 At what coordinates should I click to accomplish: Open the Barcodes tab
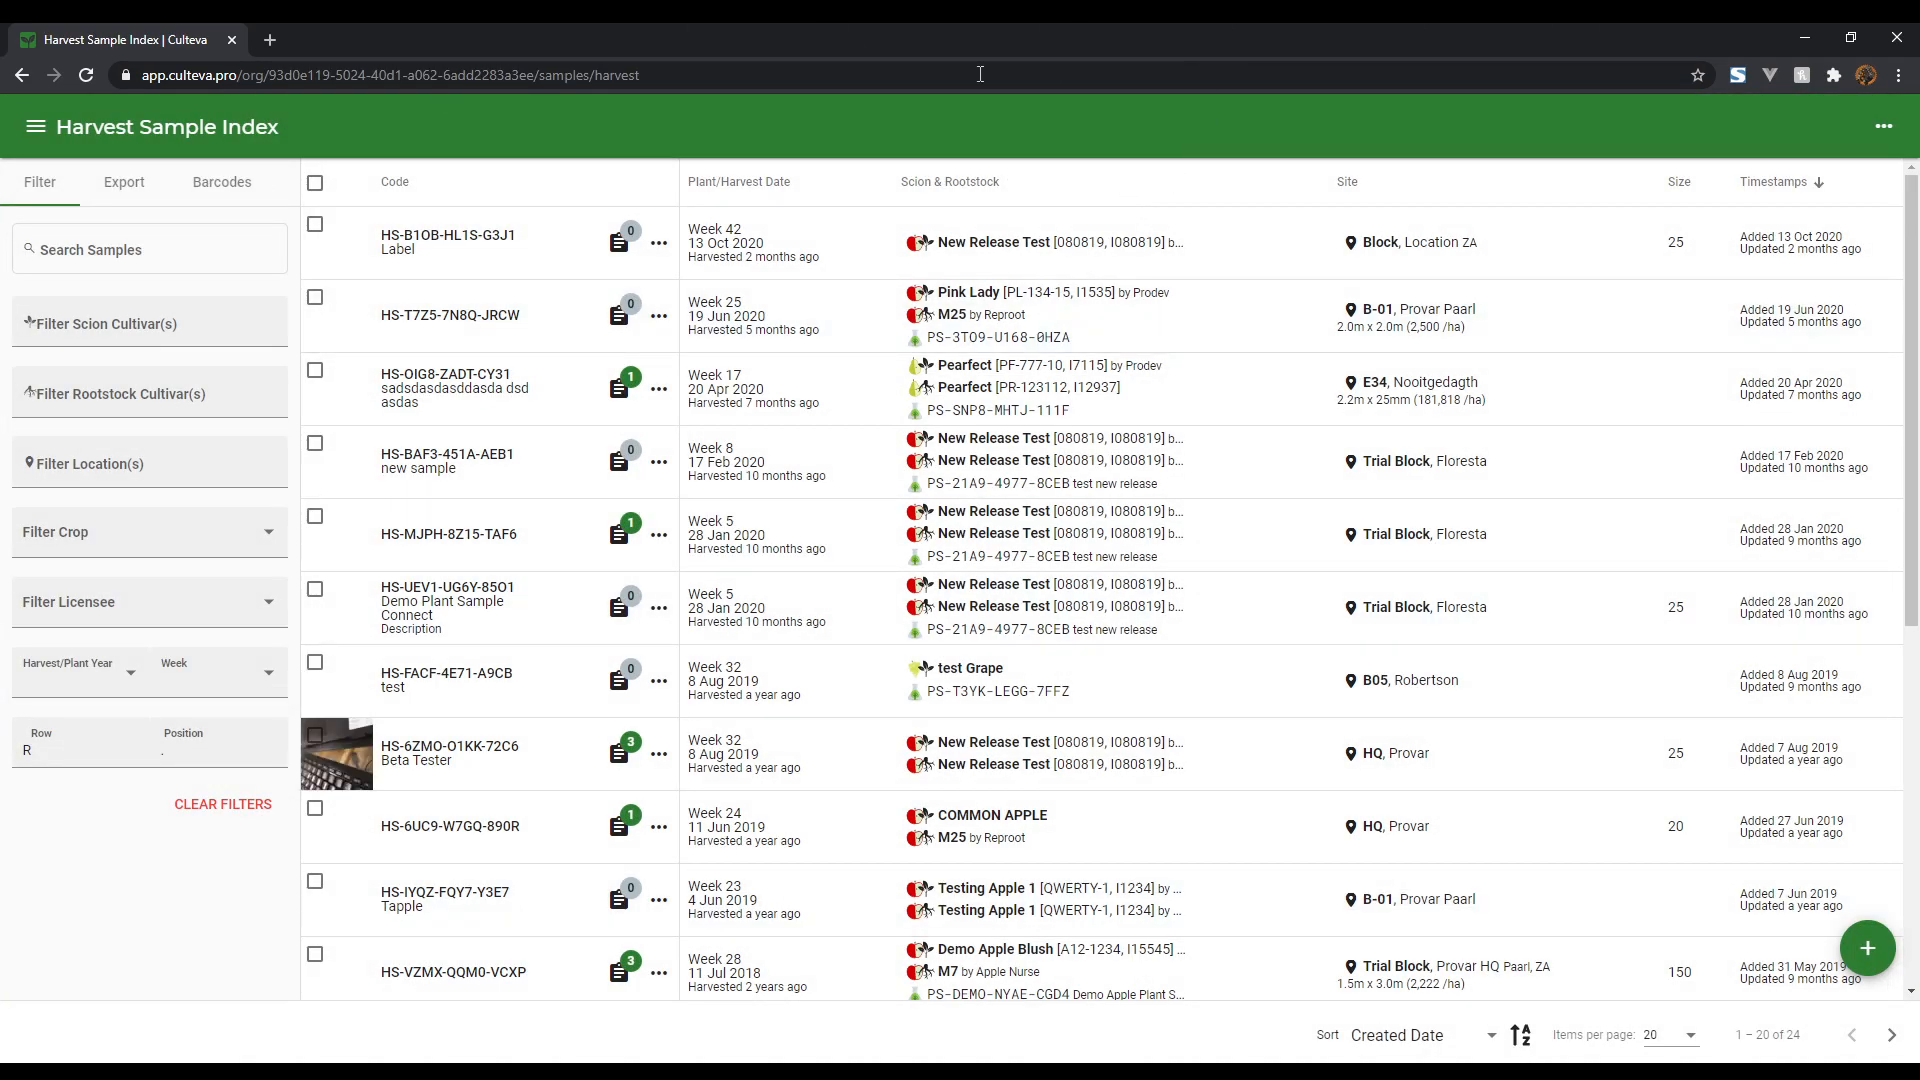[x=222, y=182]
